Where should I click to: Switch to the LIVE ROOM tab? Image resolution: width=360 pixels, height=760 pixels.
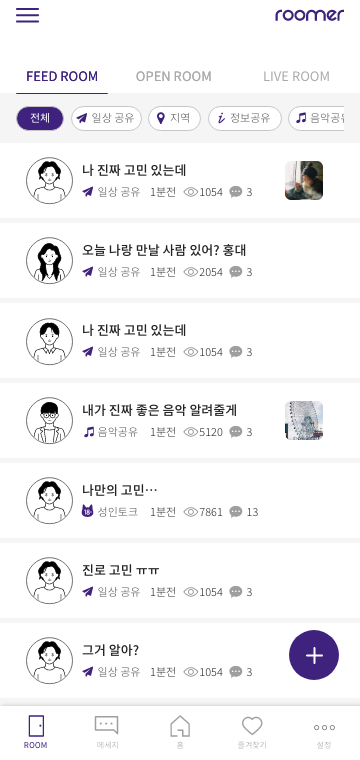[x=296, y=76]
